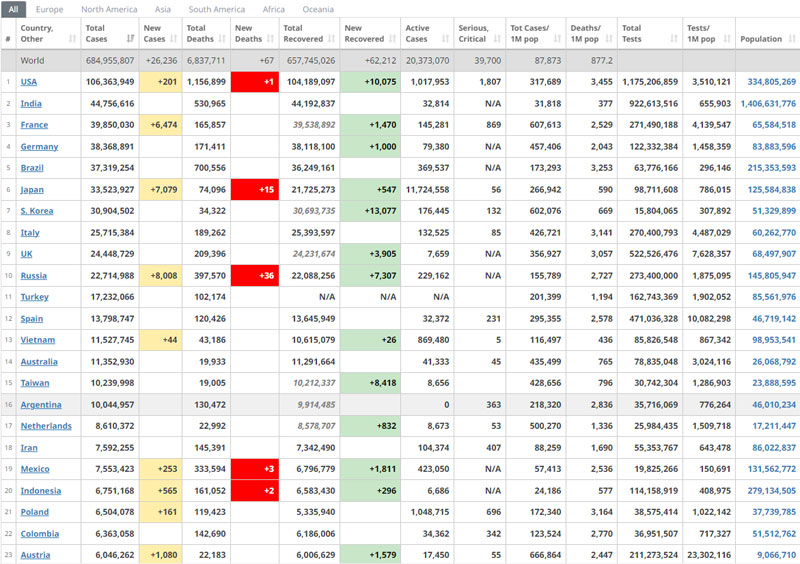Click the Brazil link

[x=32, y=168]
